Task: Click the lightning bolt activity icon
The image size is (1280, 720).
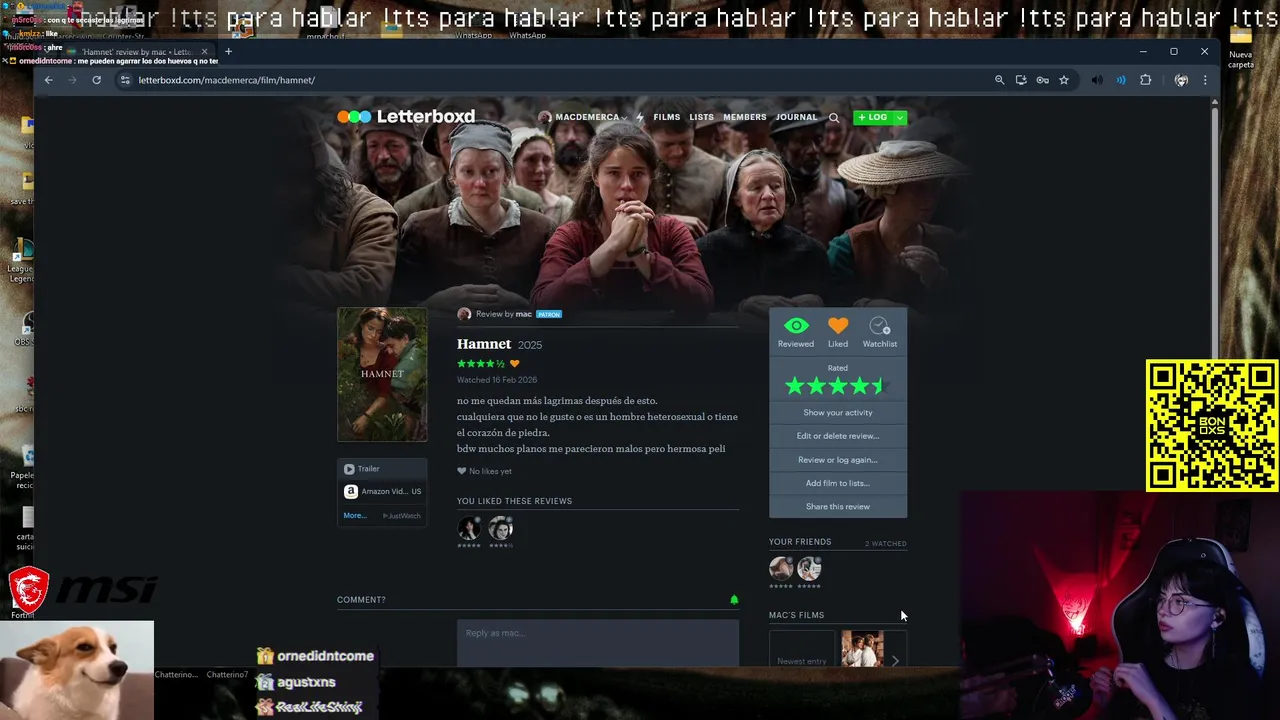Action: [x=640, y=117]
